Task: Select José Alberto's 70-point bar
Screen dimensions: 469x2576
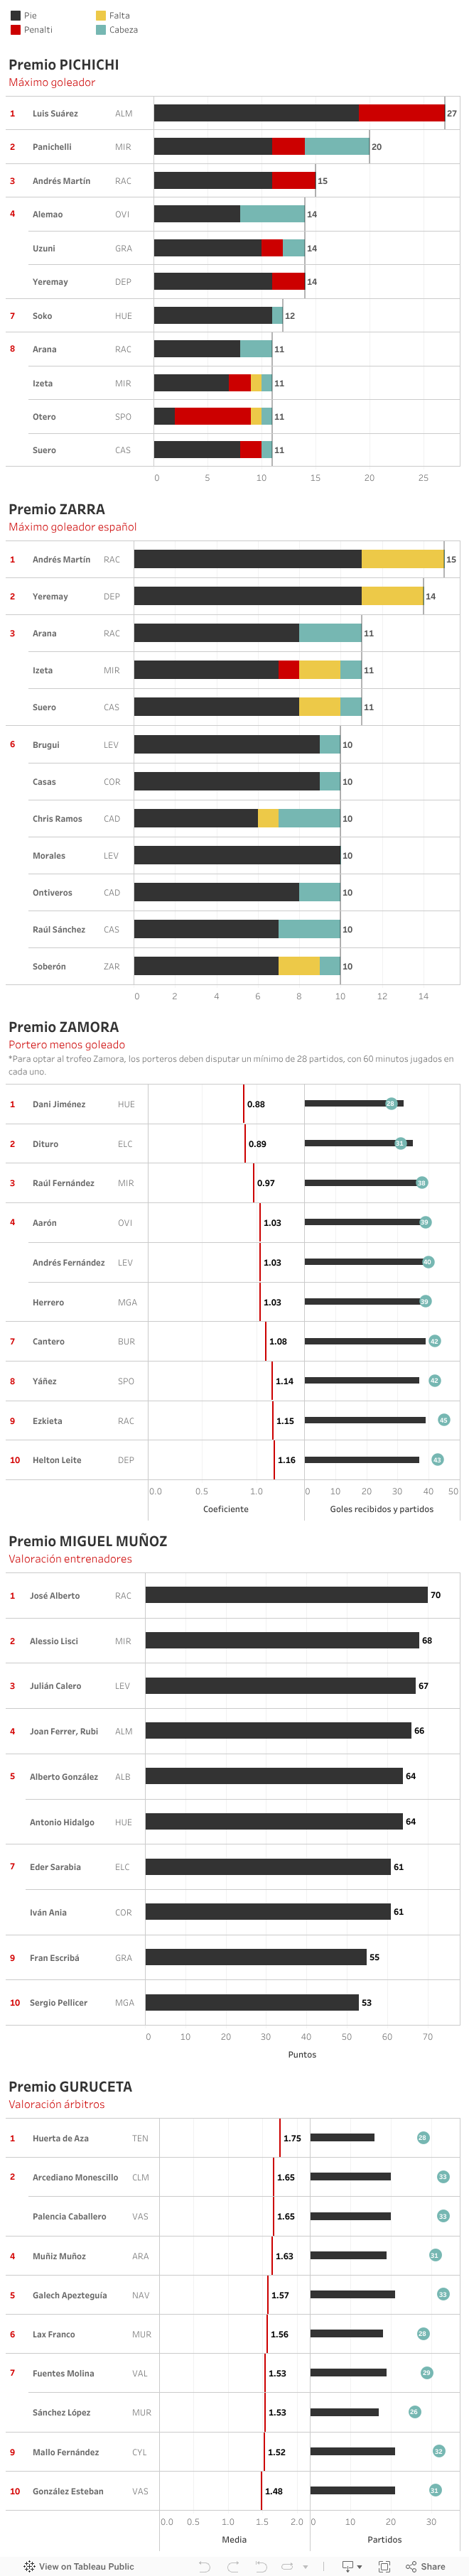Action: (x=286, y=1594)
